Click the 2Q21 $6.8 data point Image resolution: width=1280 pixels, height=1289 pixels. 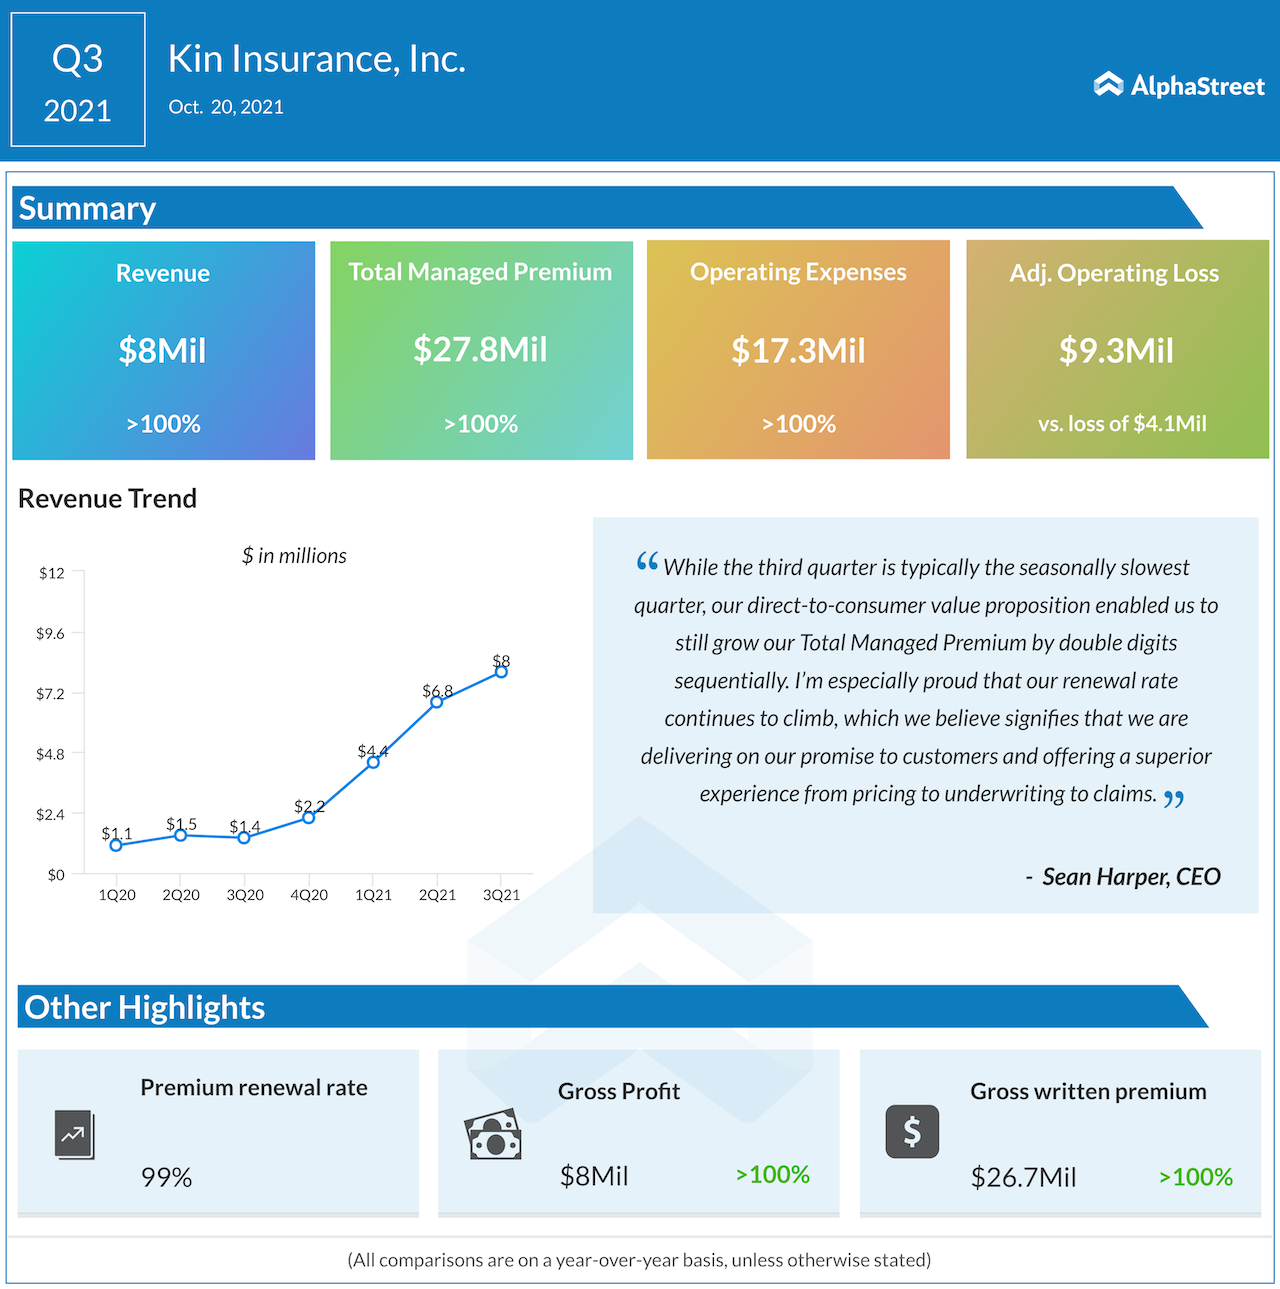437,702
